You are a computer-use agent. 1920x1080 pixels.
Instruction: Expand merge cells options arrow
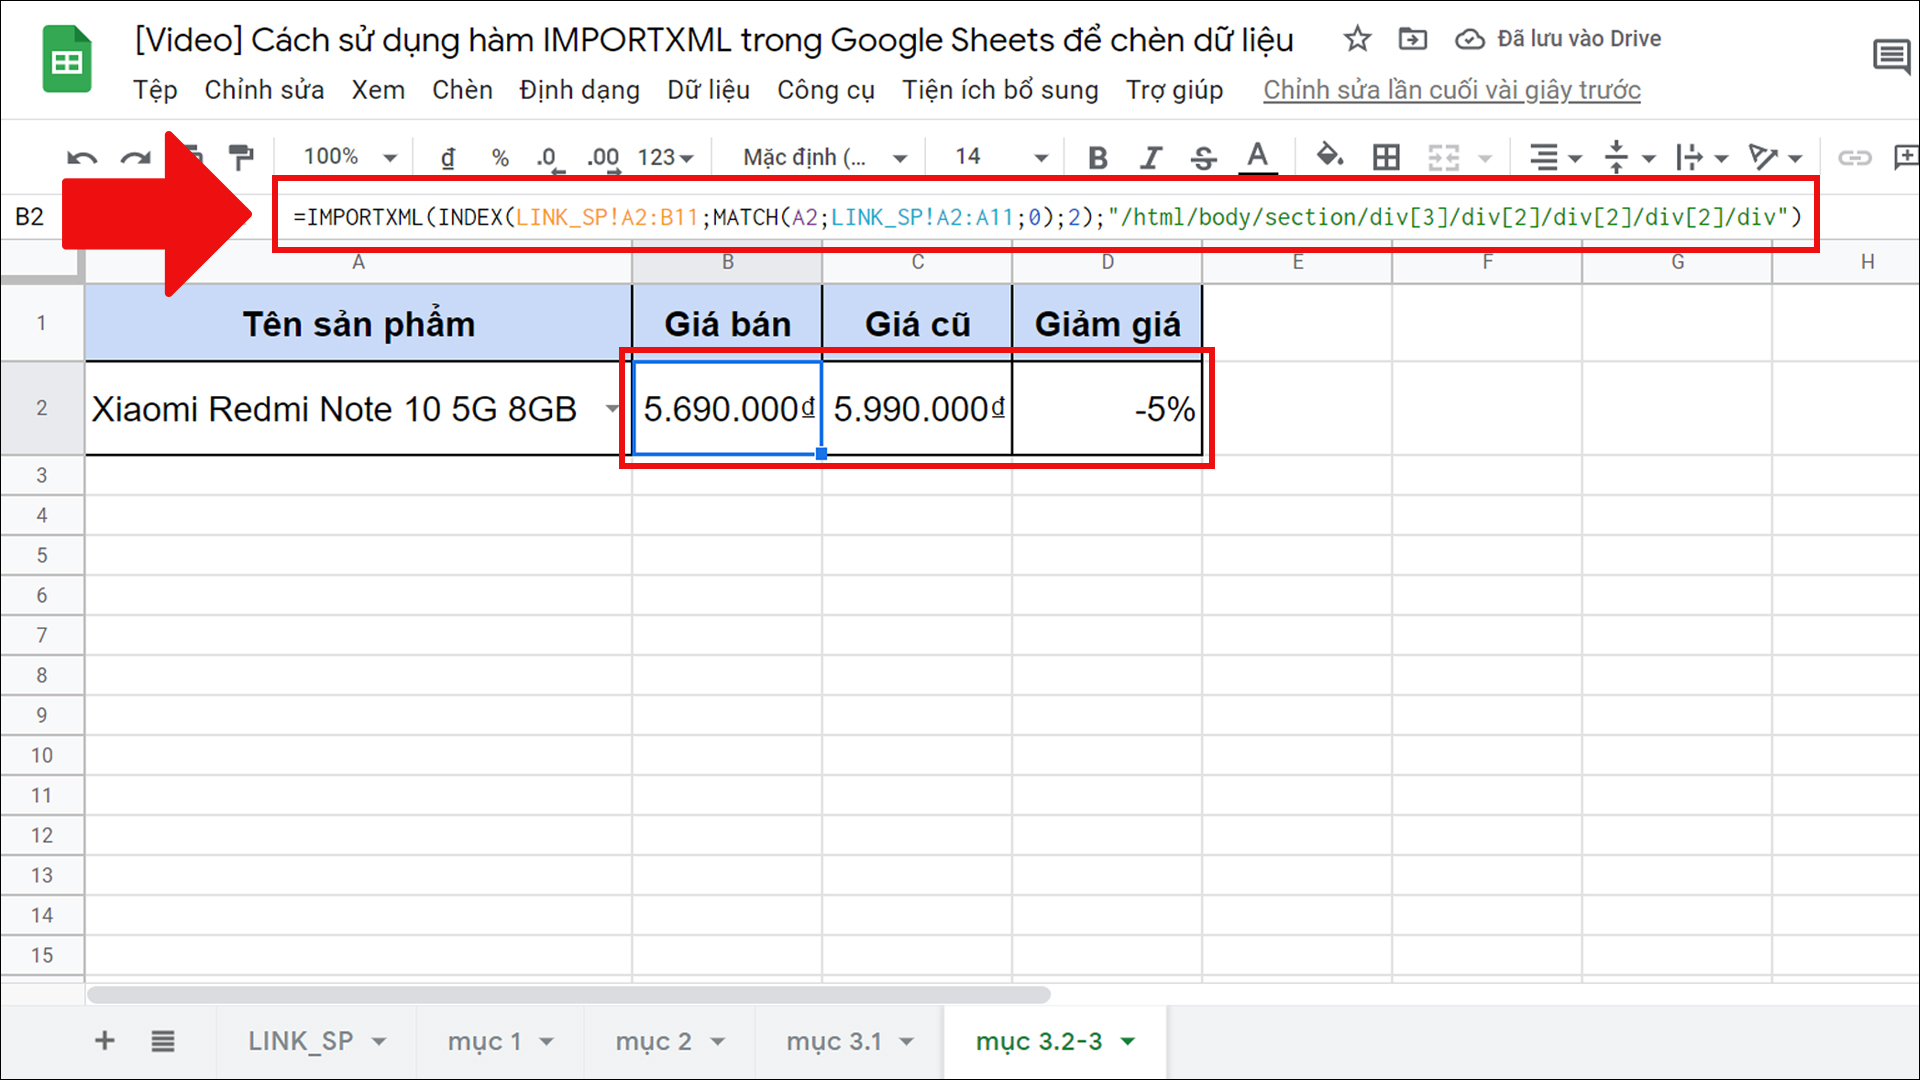coord(1485,158)
